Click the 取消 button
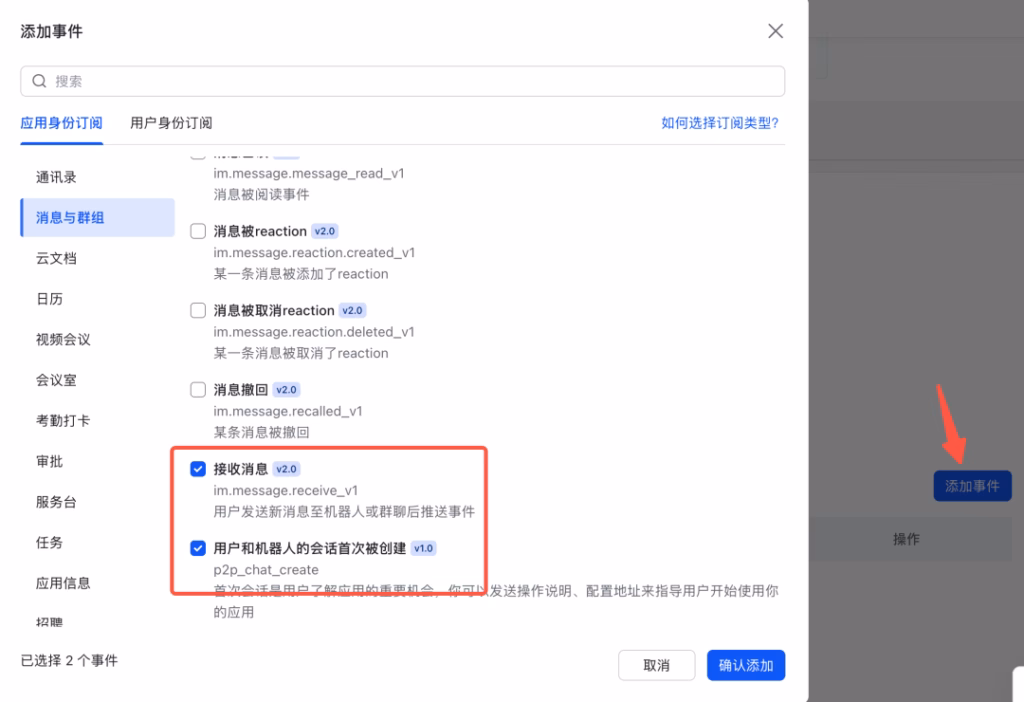The width and height of the screenshot is (1024, 702). 656,665
